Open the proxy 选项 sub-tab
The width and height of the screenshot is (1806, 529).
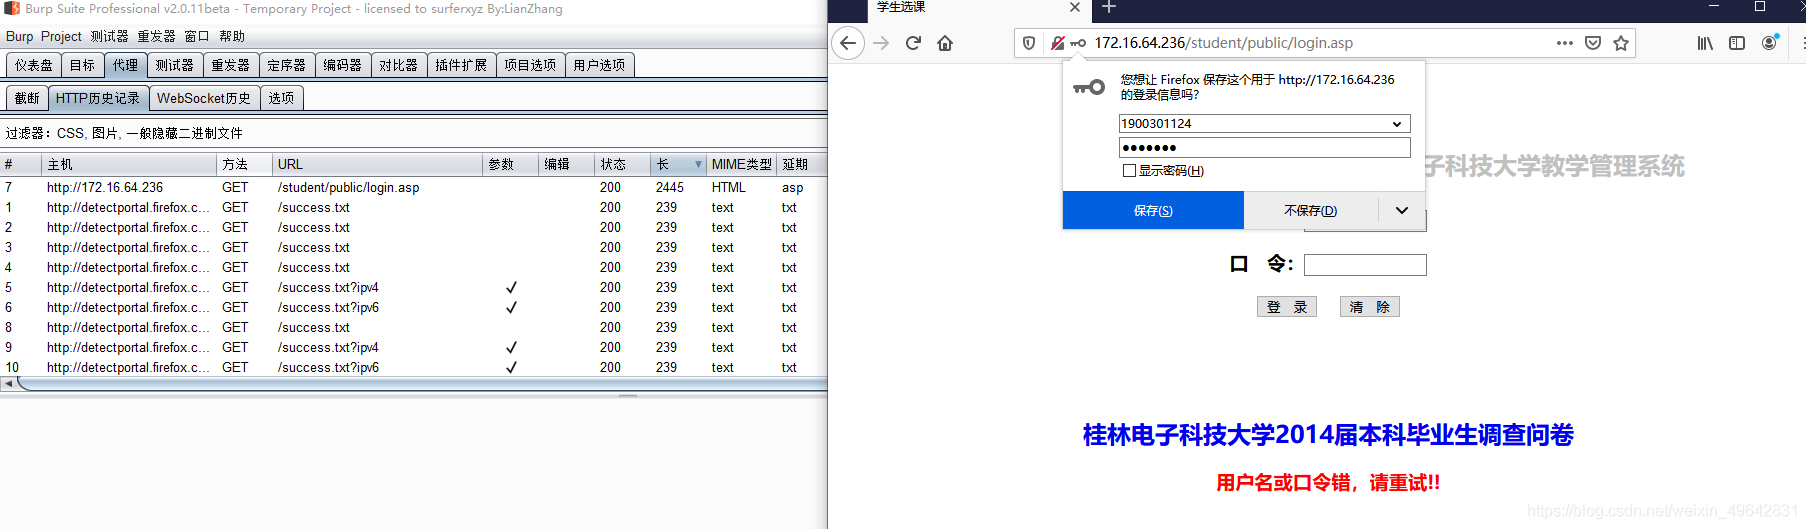(x=281, y=98)
